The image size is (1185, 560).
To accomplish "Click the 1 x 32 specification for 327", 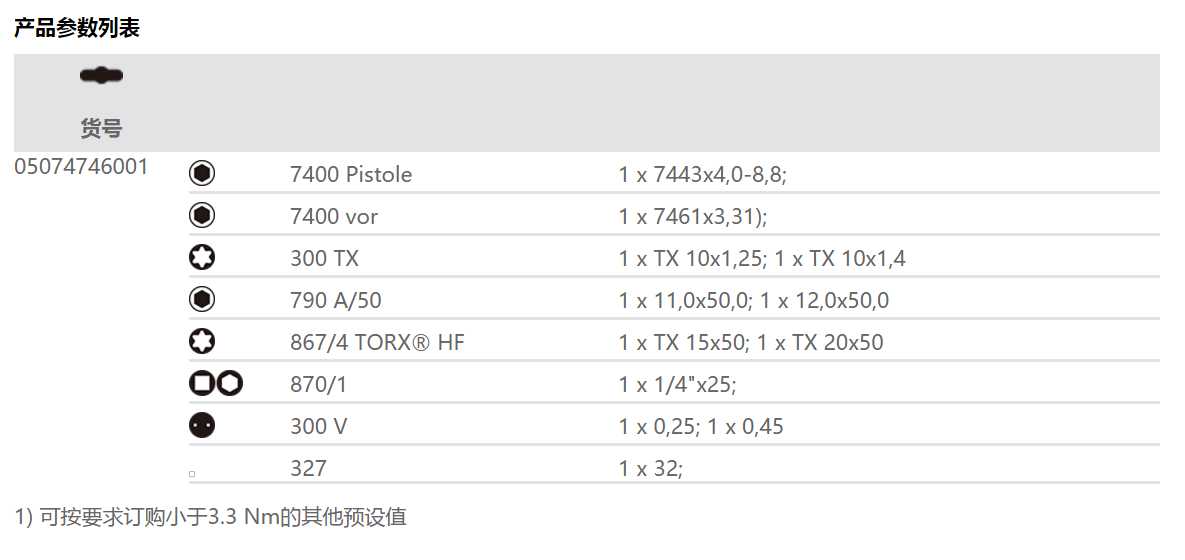I will [x=650, y=468].
